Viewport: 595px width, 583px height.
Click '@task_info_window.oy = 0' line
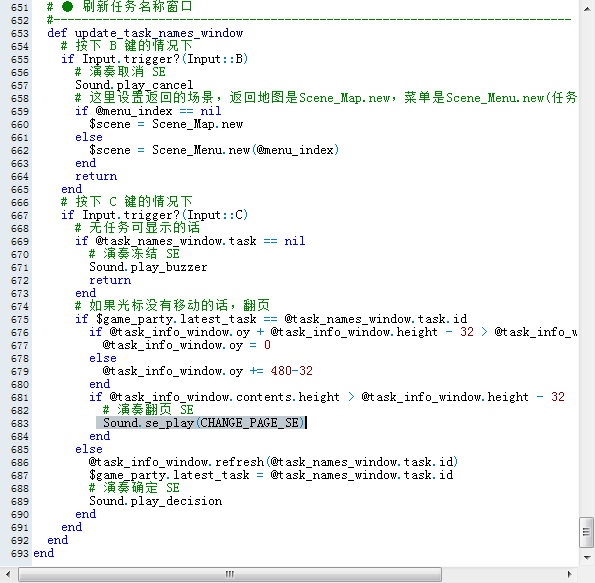187,345
